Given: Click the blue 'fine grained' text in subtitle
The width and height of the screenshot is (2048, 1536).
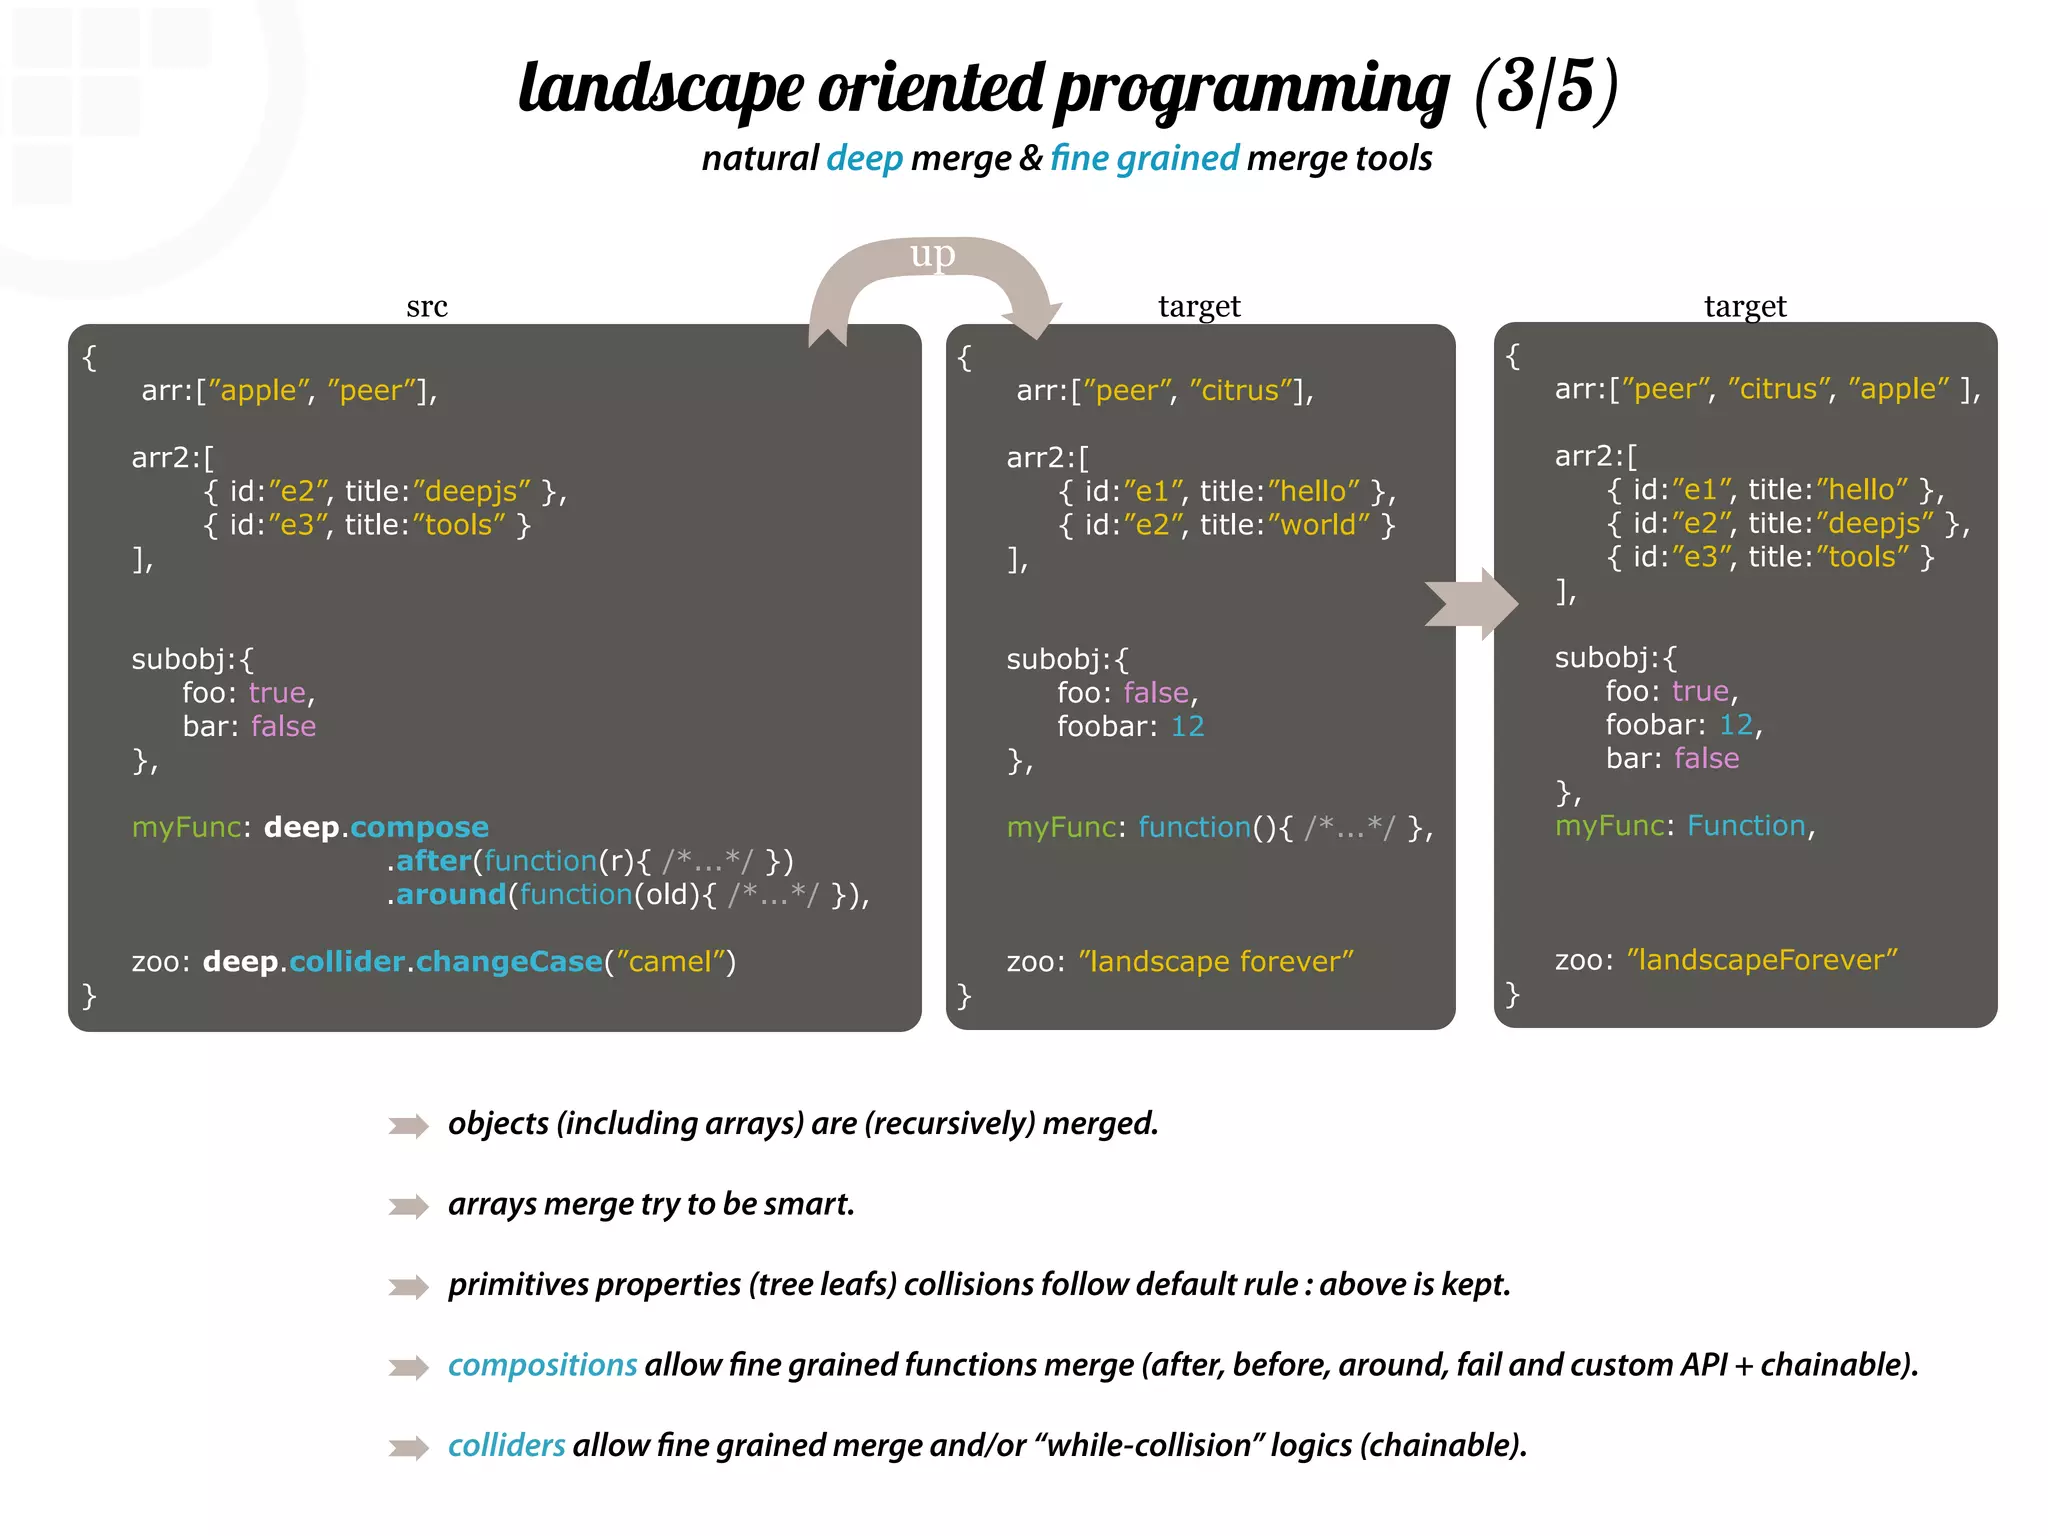Looking at the screenshot, I should point(1144,159).
